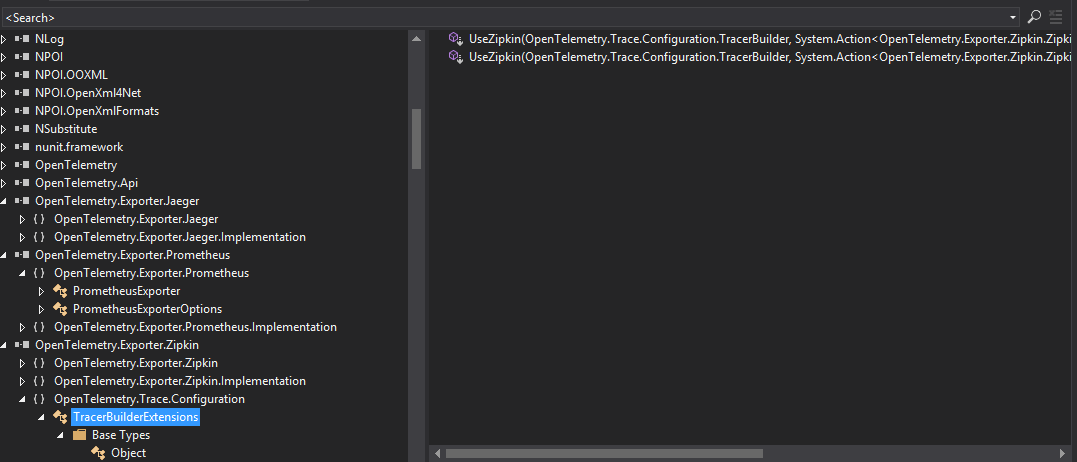Click the member list scroll left arrow

[437, 453]
